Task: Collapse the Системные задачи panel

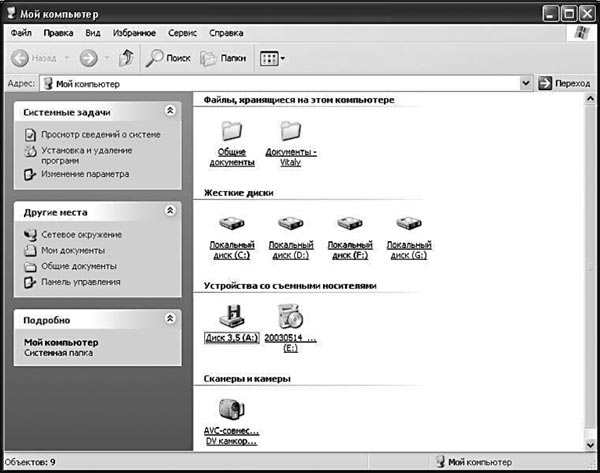Action: click(x=170, y=111)
